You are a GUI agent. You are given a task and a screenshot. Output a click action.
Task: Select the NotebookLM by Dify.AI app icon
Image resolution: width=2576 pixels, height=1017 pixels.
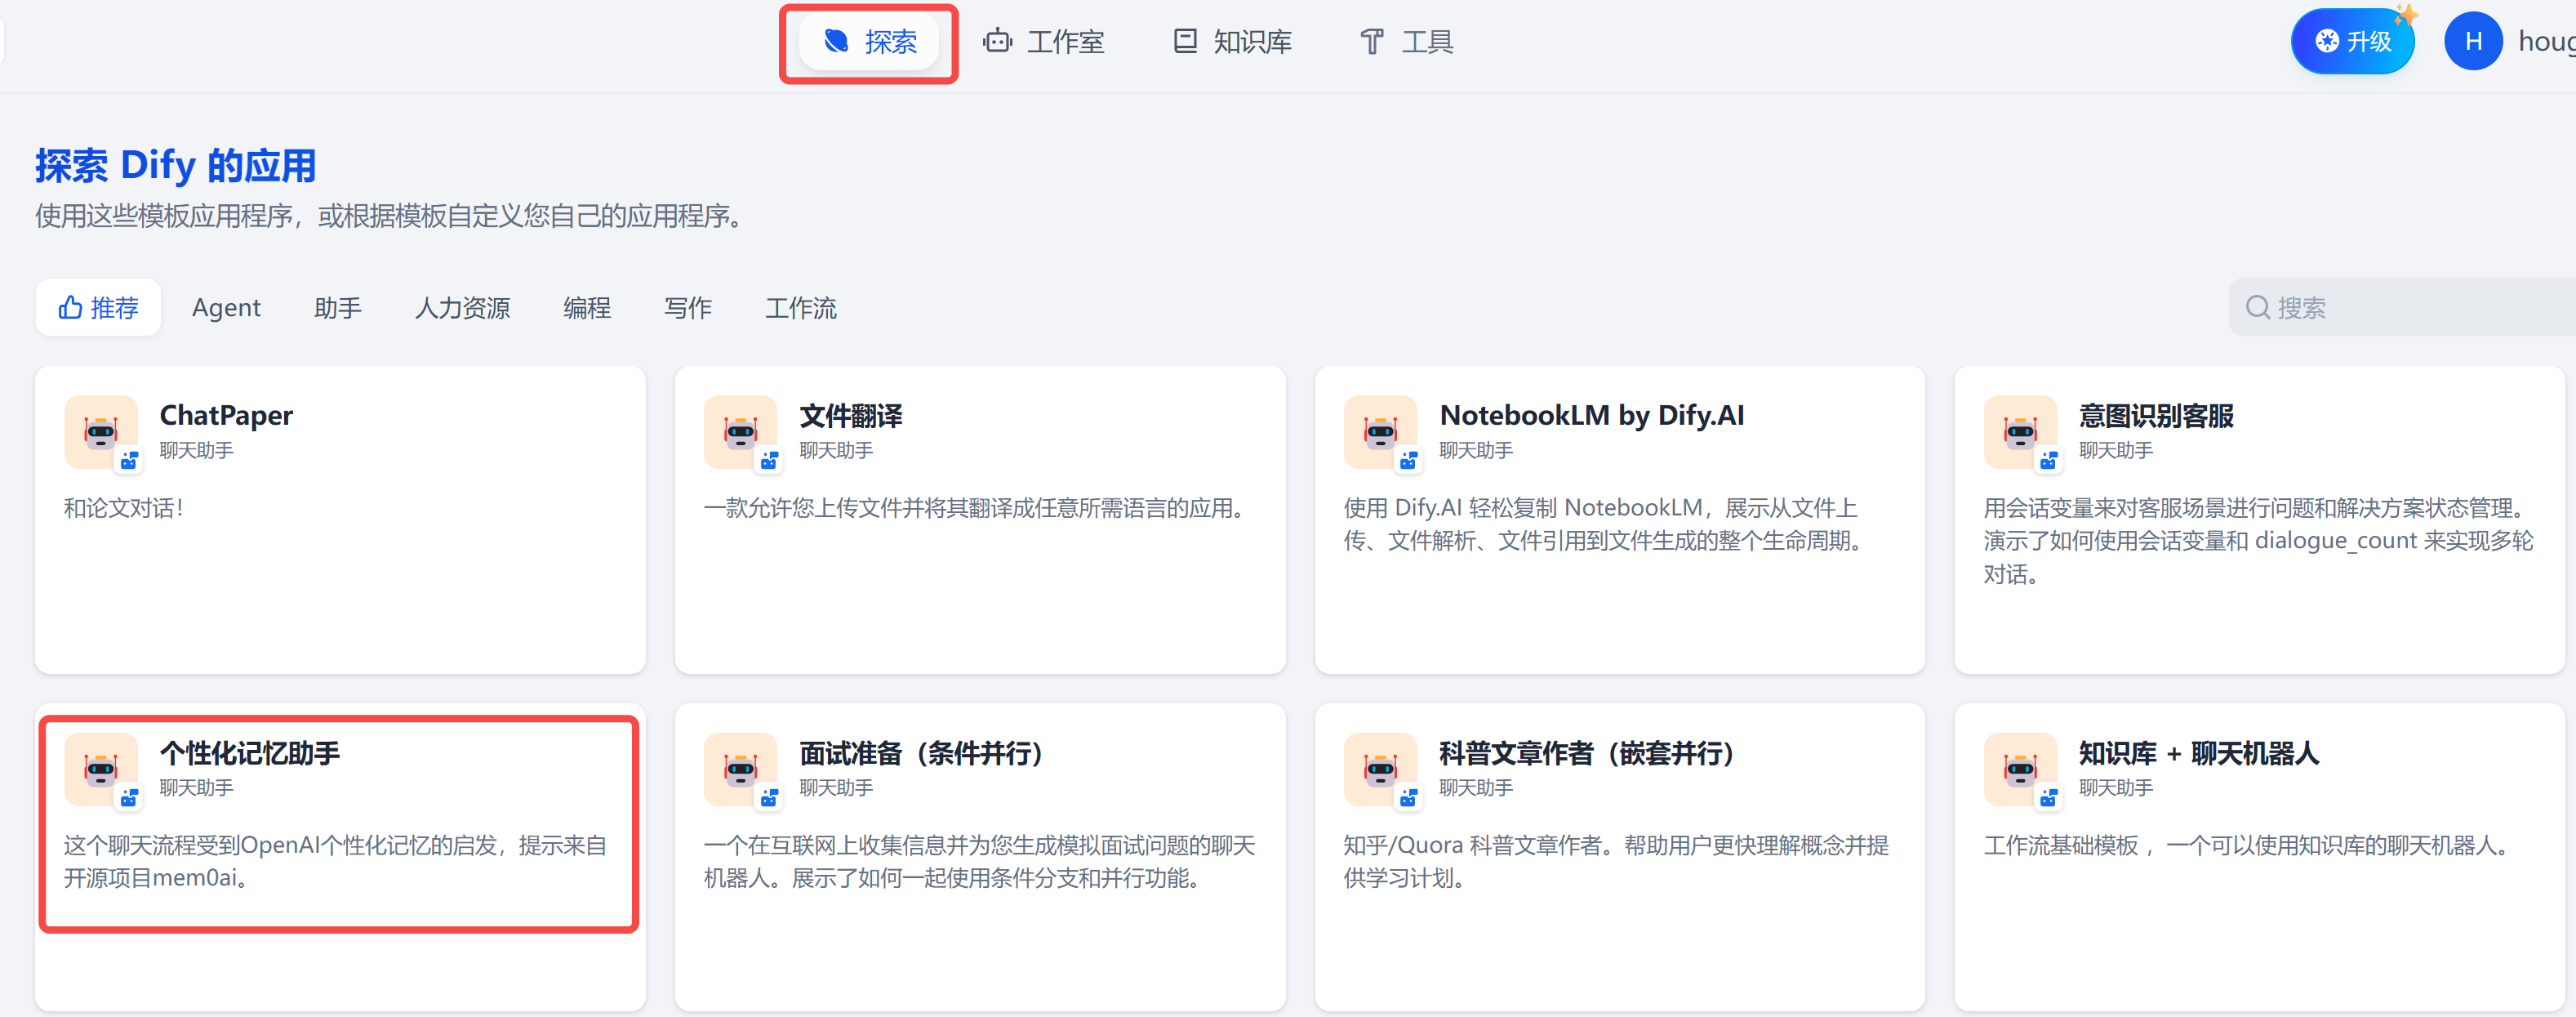(1382, 432)
